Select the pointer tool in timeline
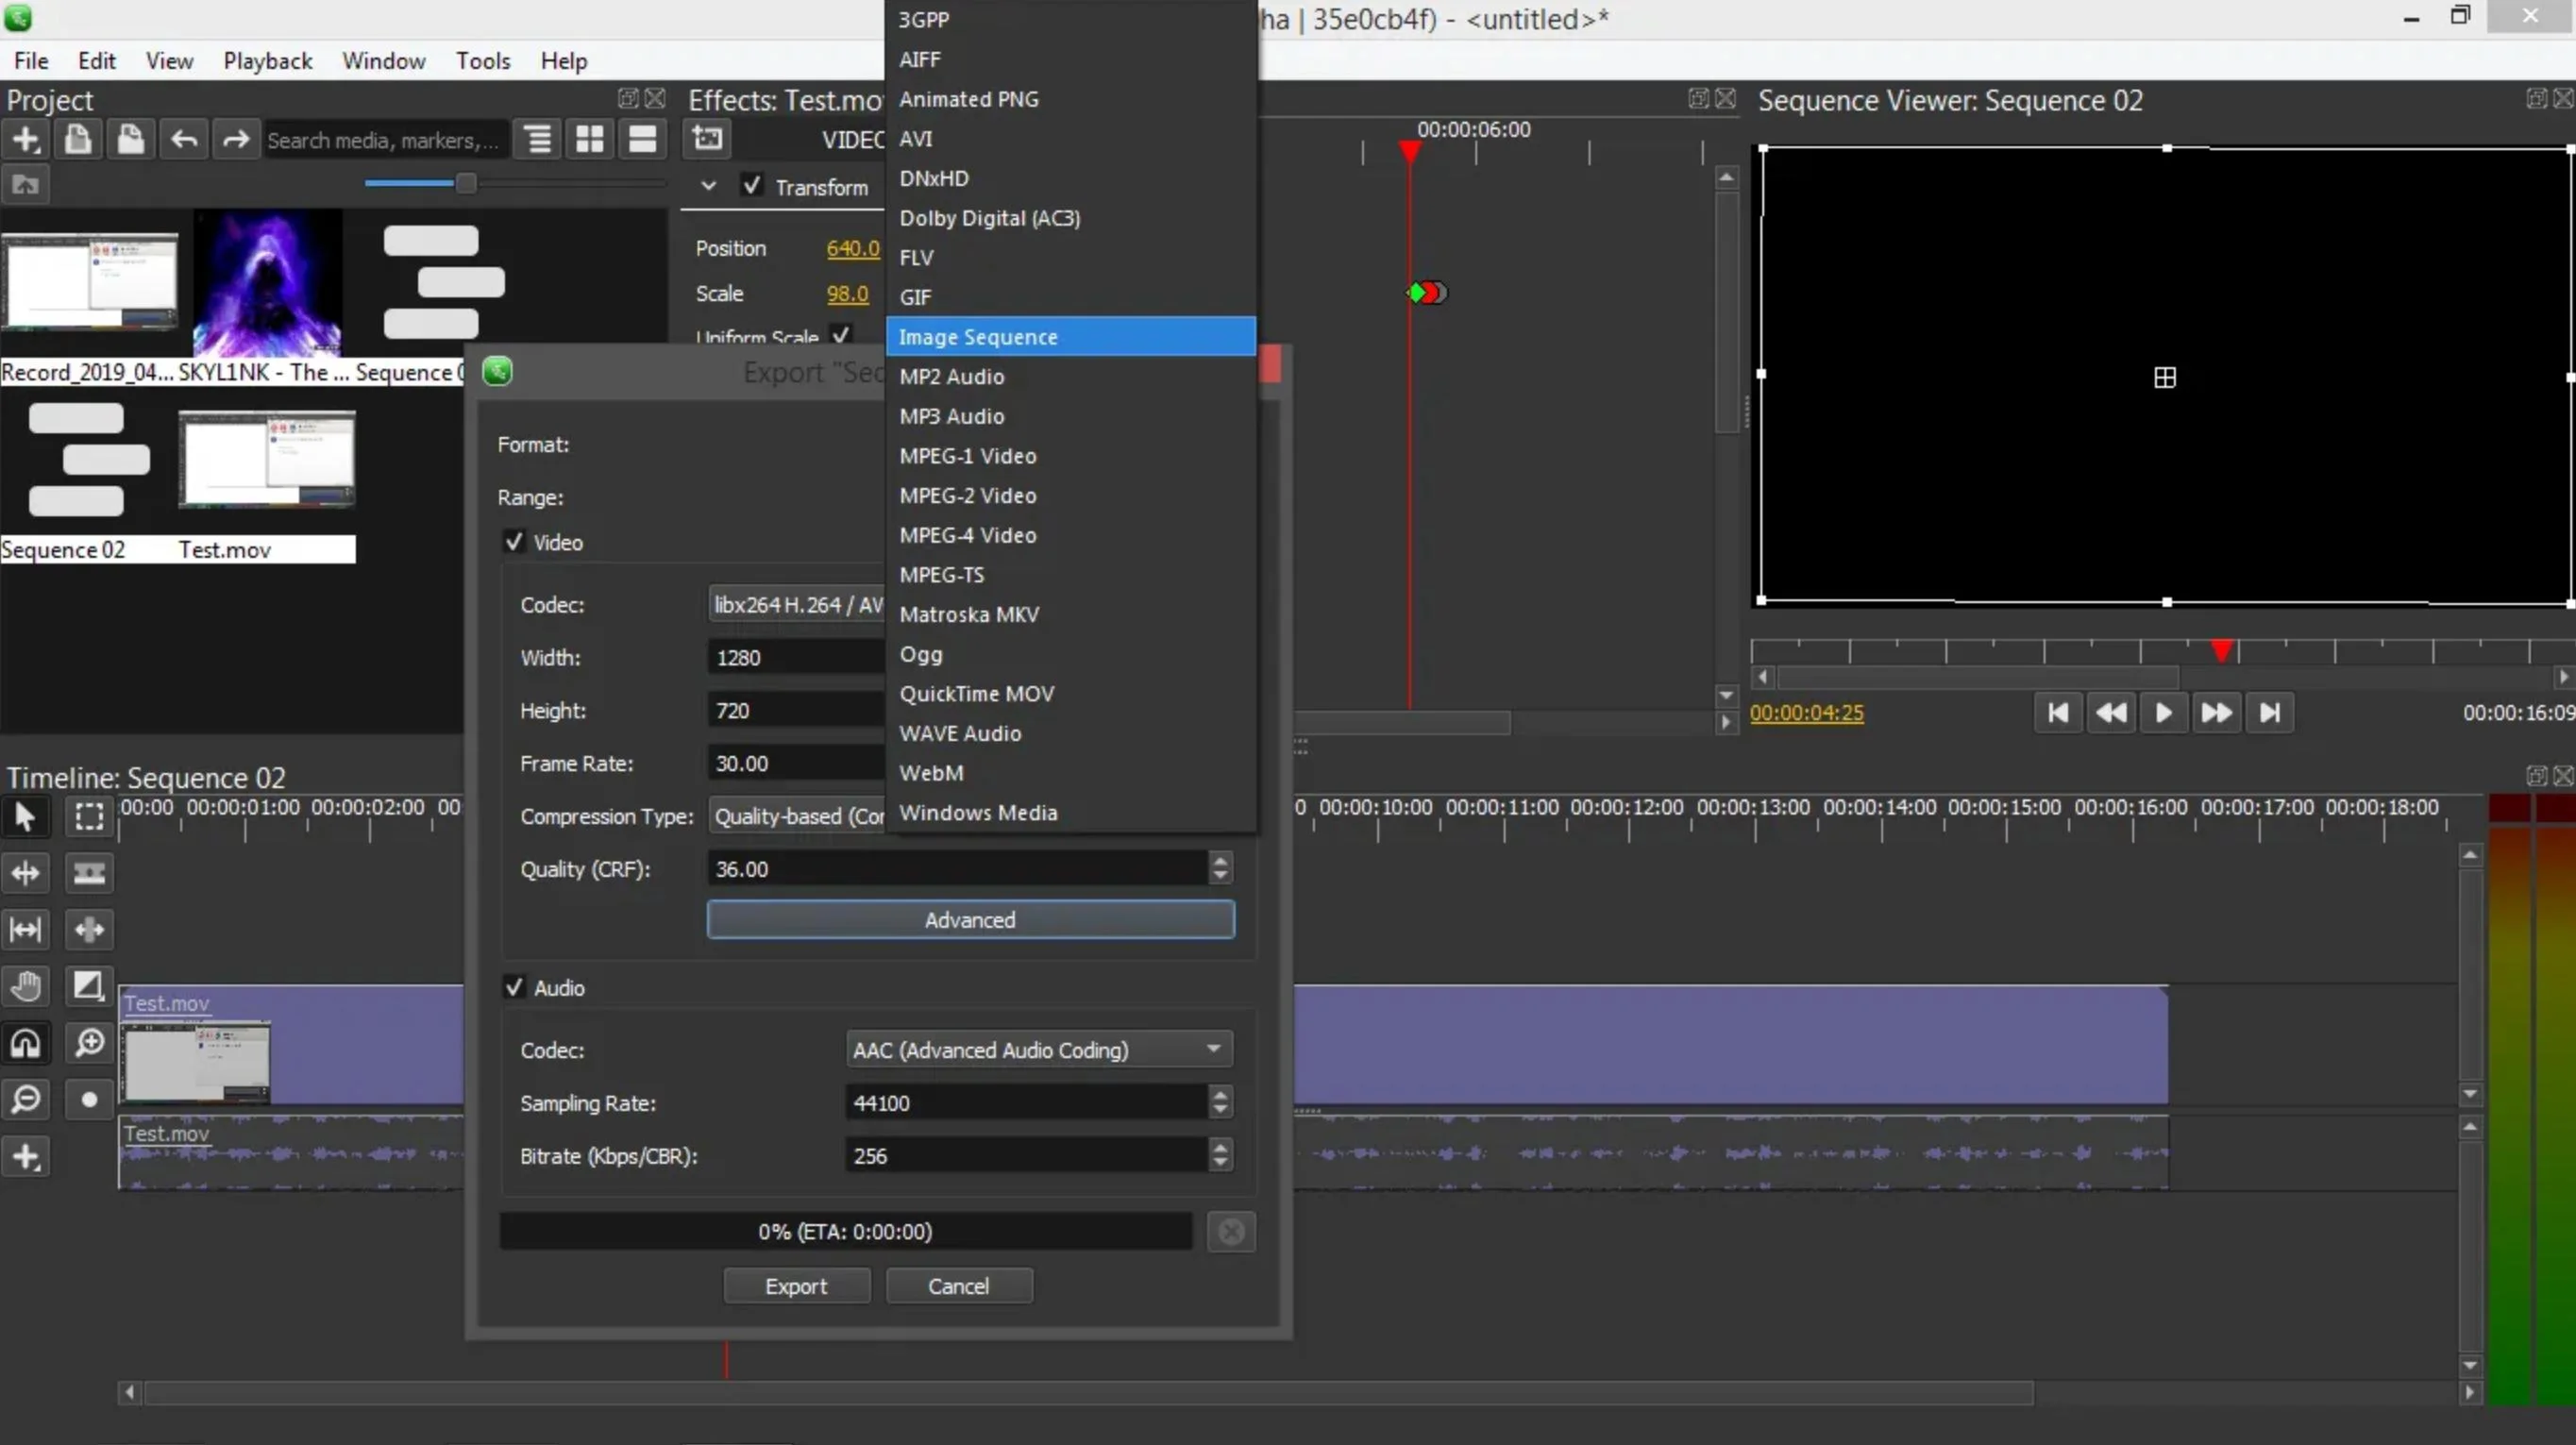 [25, 817]
